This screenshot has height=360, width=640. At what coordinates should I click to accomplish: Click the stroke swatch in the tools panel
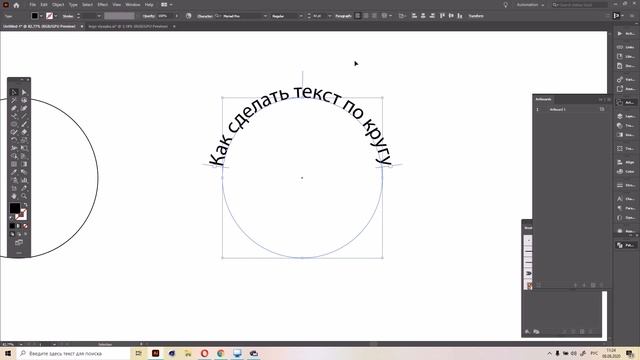tap(22, 215)
